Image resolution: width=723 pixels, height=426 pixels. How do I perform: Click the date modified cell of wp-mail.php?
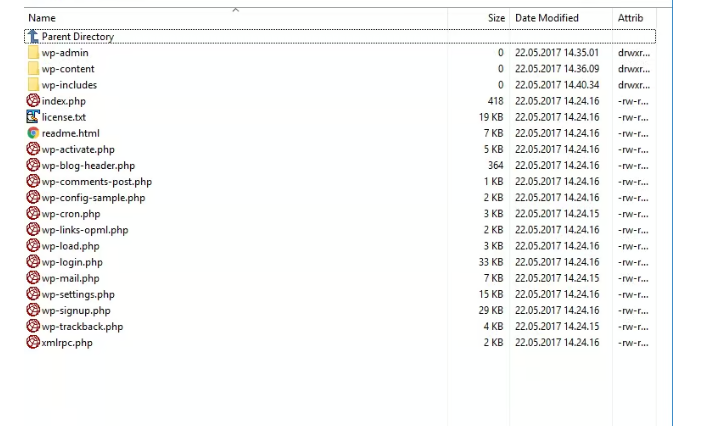557,278
